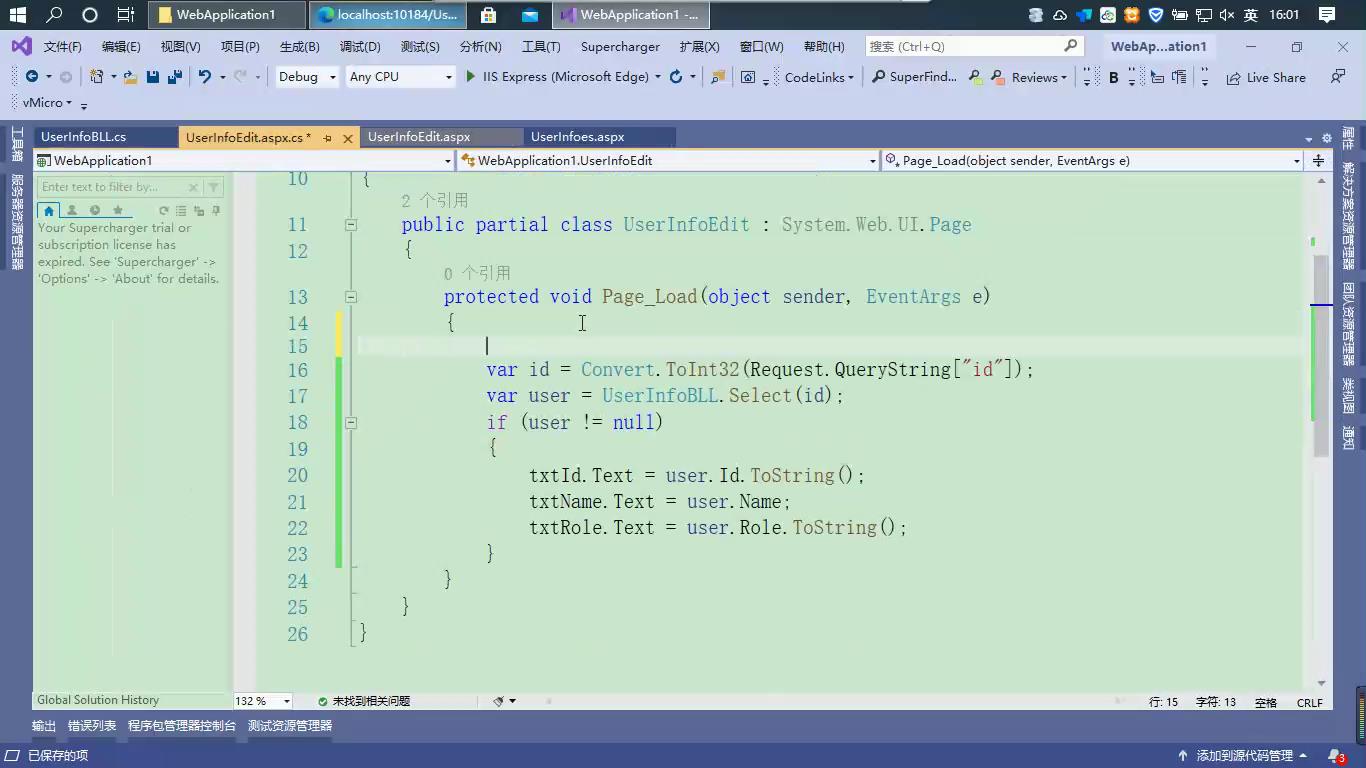This screenshot has width=1366, height=768.
Task: Open the Any CPU platform dropdown
Action: pyautogui.click(x=400, y=77)
